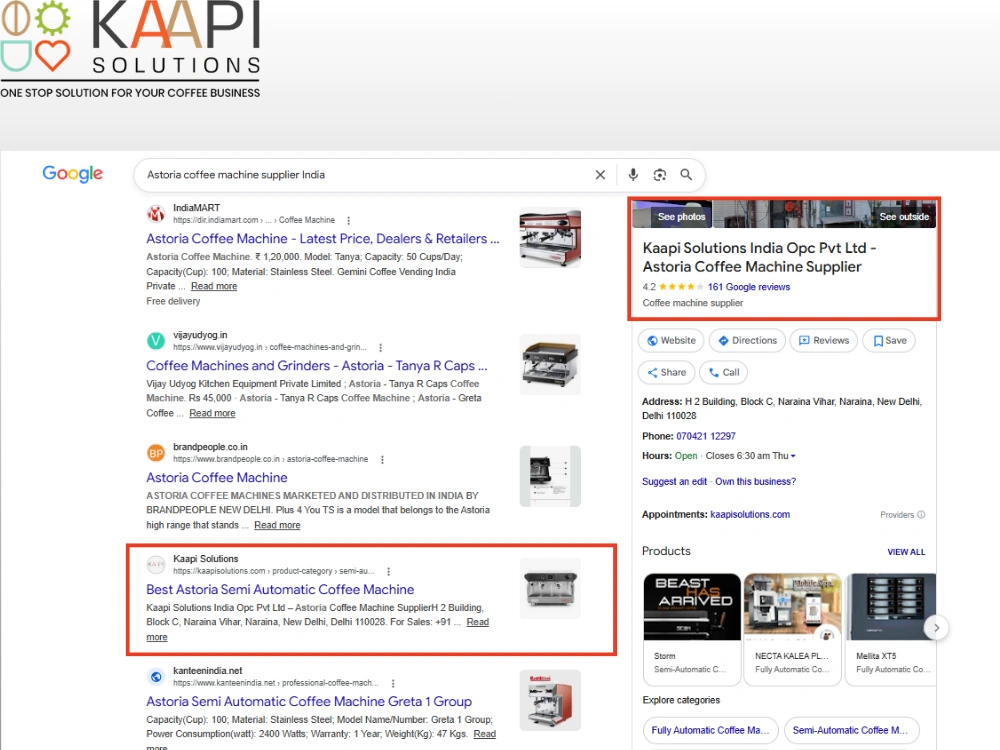Open Astoria Semi Automatic Coffee Machine Greta result
1000x750 pixels.
[x=309, y=702]
